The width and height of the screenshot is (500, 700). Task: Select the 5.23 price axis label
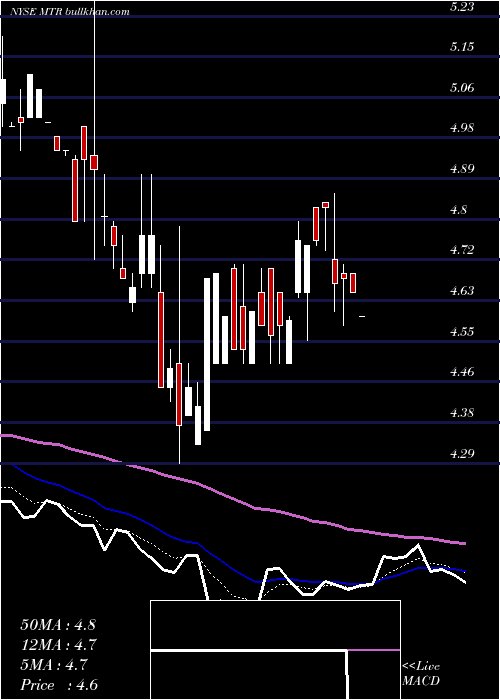click(462, 6)
